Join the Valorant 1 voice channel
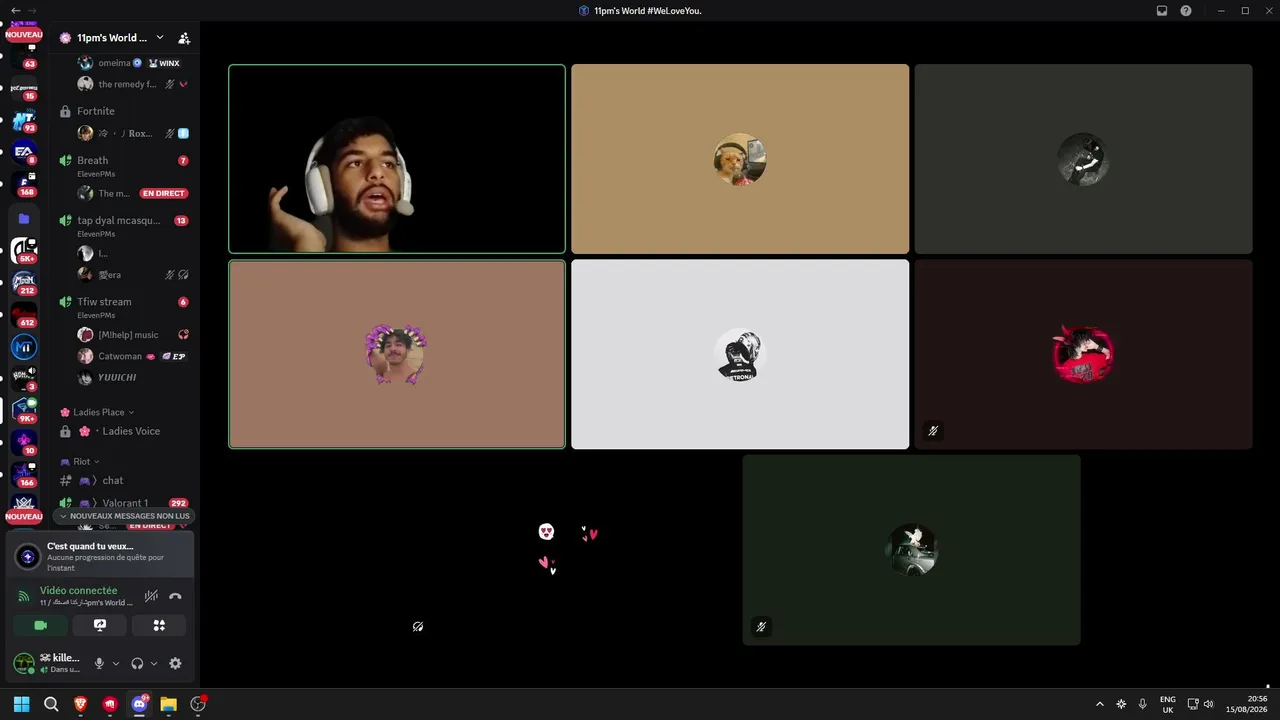 click(x=123, y=503)
